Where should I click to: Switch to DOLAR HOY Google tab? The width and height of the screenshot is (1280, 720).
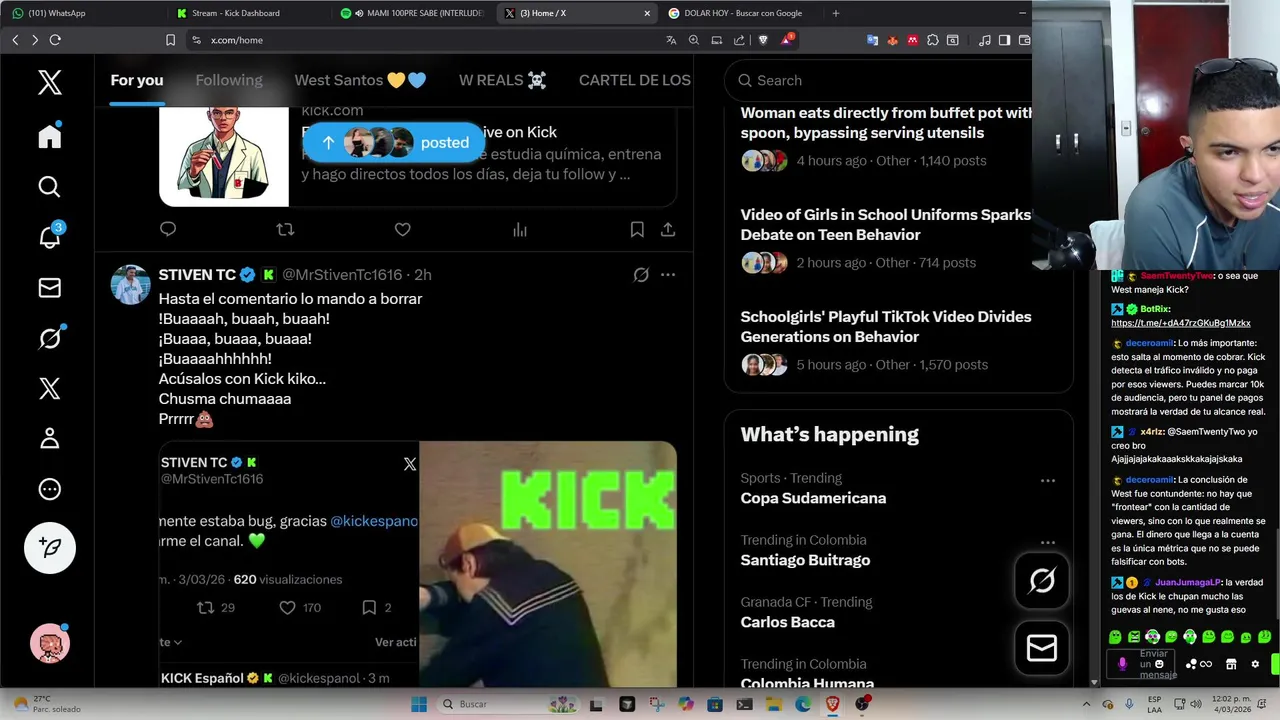tap(742, 13)
